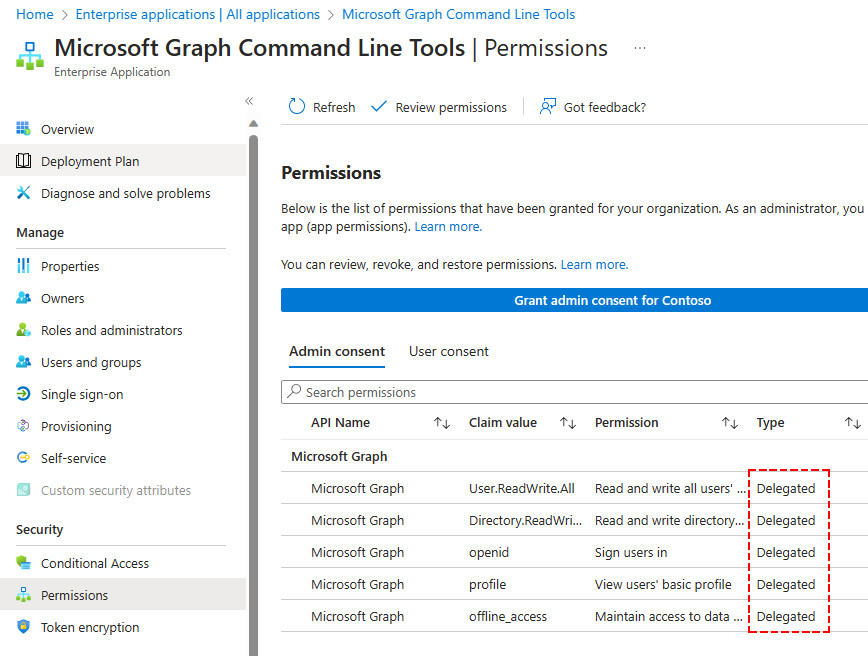868x656 pixels.
Task: Click the sidebar scroll up arrow
Action: tap(254, 123)
